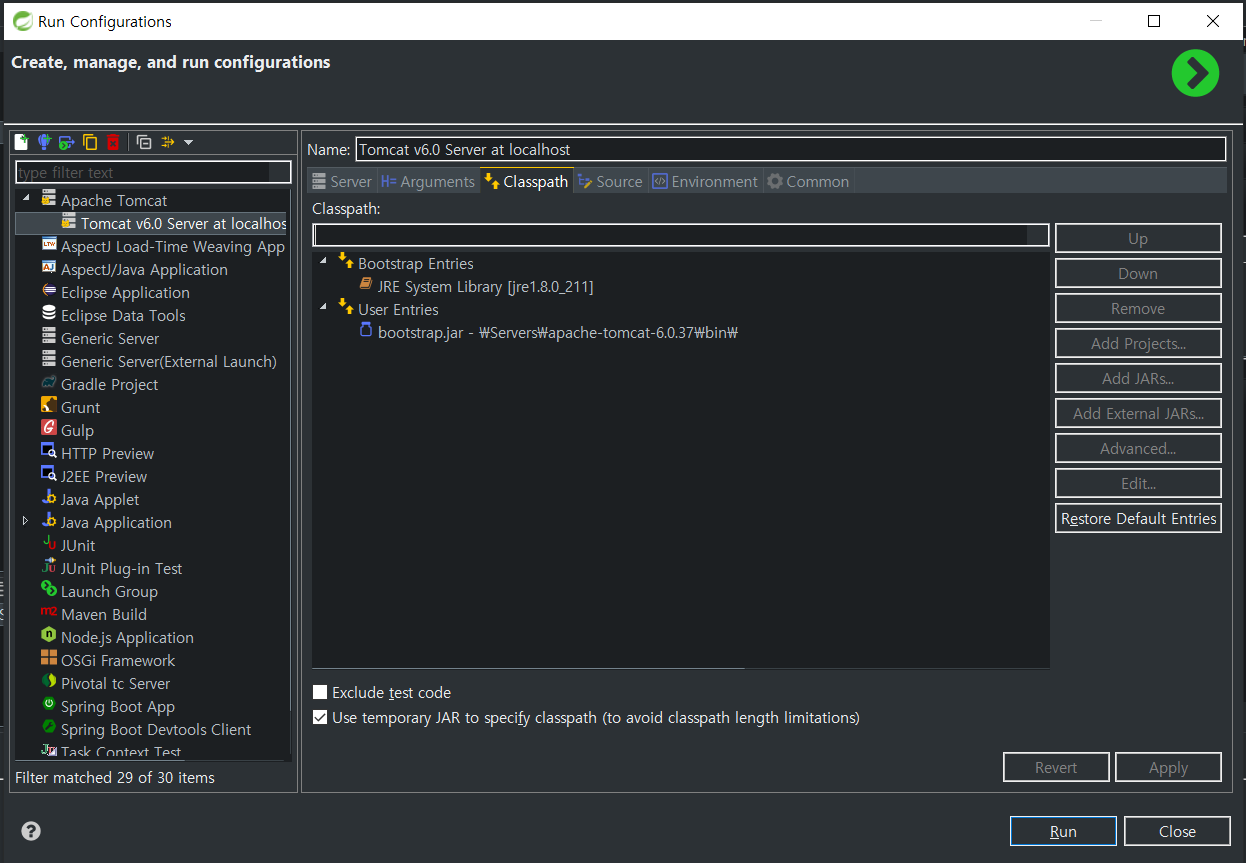Click the classpath filter text field
The height and width of the screenshot is (863, 1246).
[x=680, y=235]
